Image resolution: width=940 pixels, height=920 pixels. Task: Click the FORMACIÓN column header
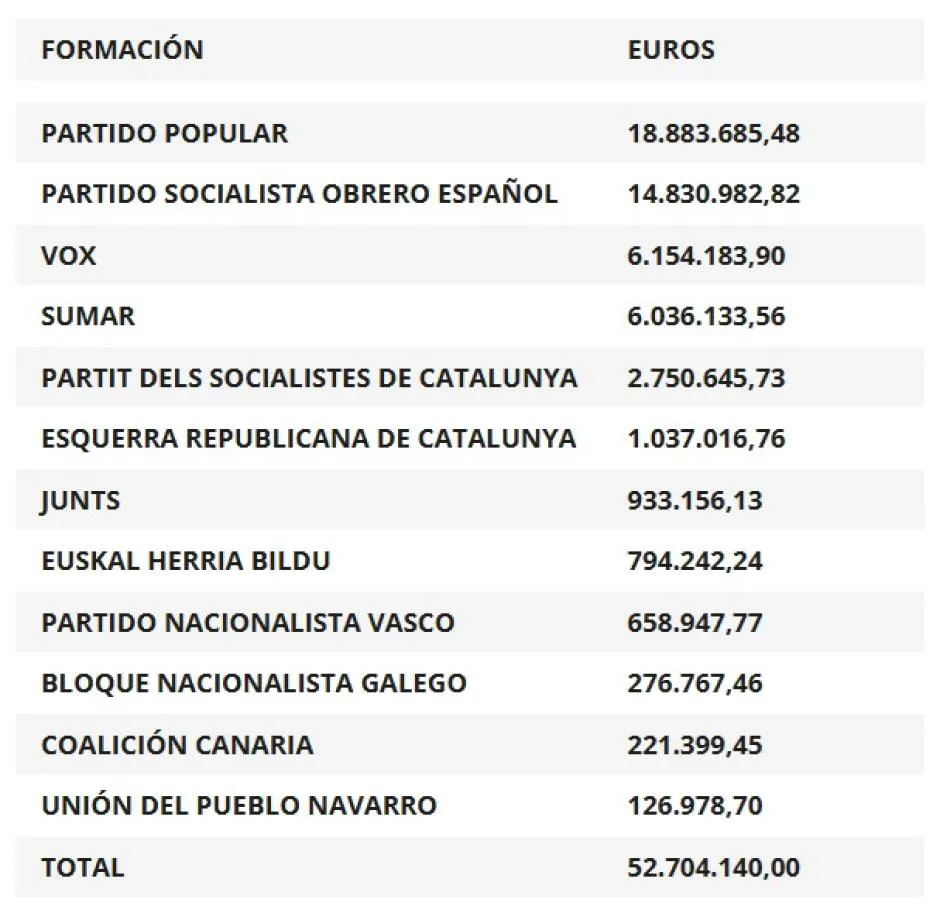click(x=122, y=50)
